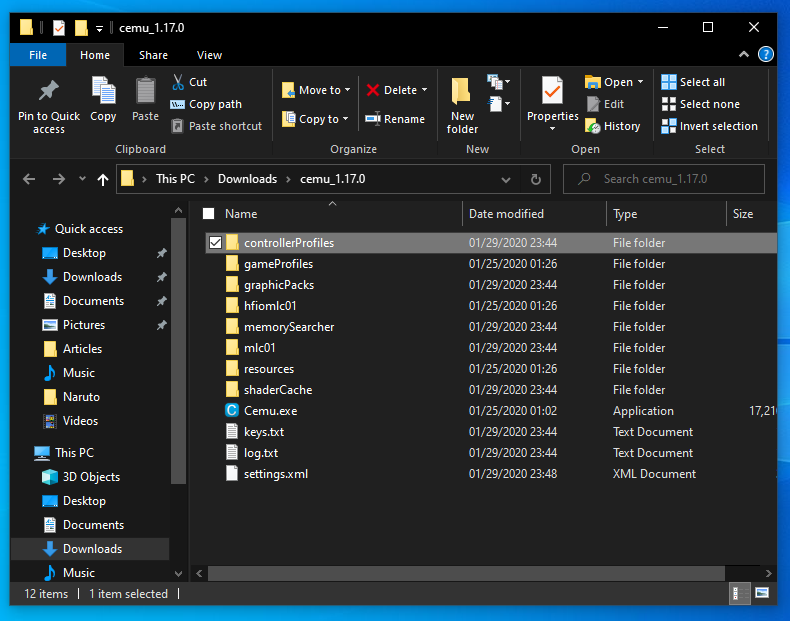Click cemu_1.17.0 in the breadcrumb path
The width and height of the screenshot is (790, 621).
(333, 179)
